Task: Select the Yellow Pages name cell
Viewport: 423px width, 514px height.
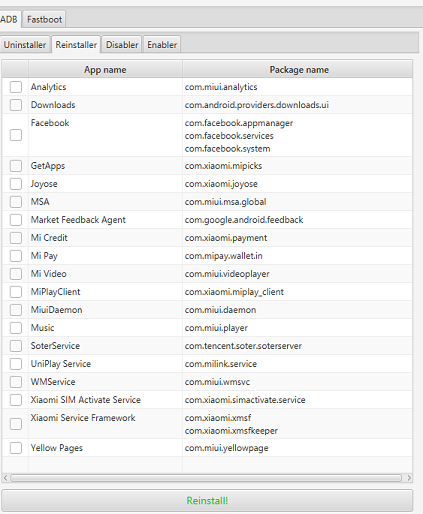Action: (105, 448)
